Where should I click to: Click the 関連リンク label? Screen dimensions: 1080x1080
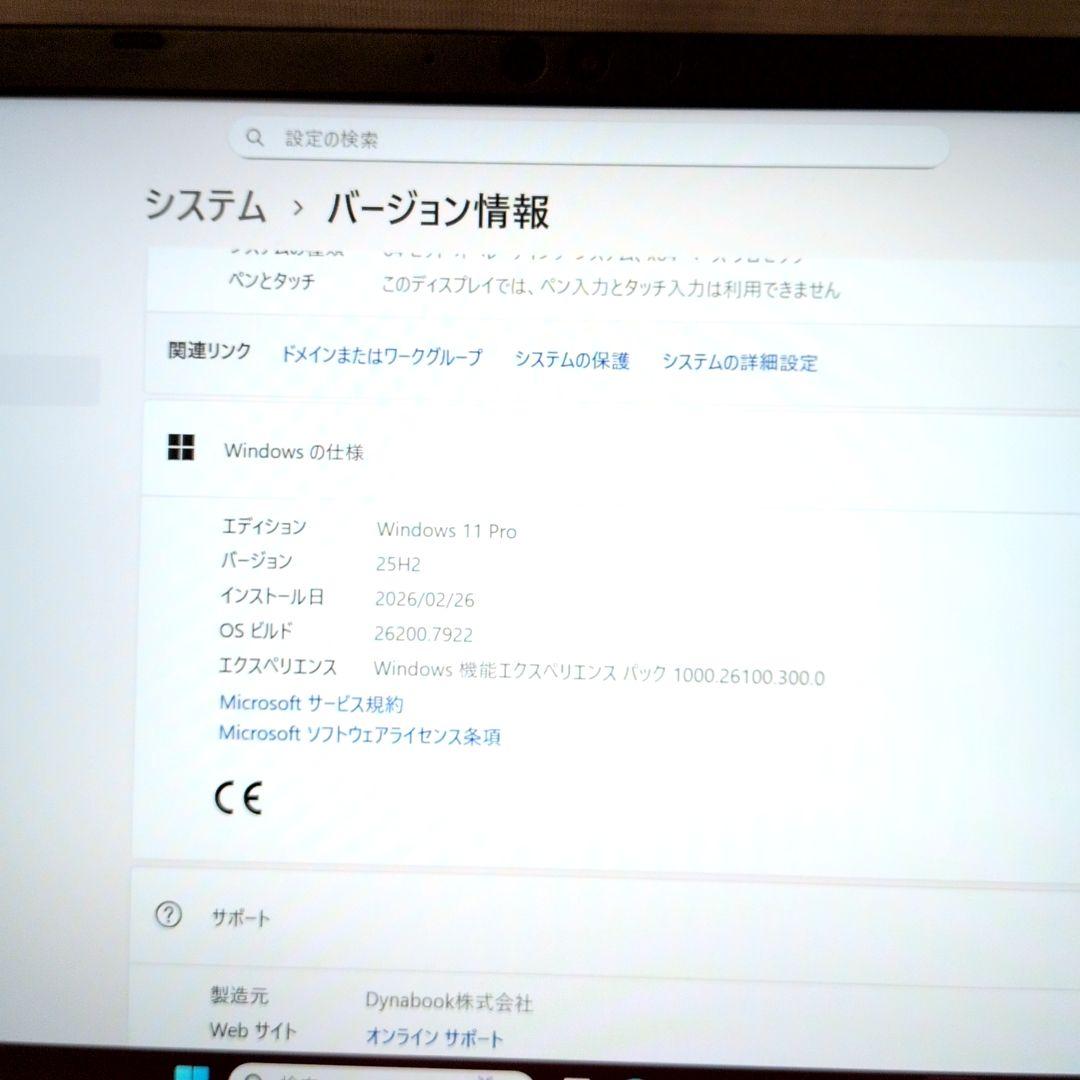(210, 351)
